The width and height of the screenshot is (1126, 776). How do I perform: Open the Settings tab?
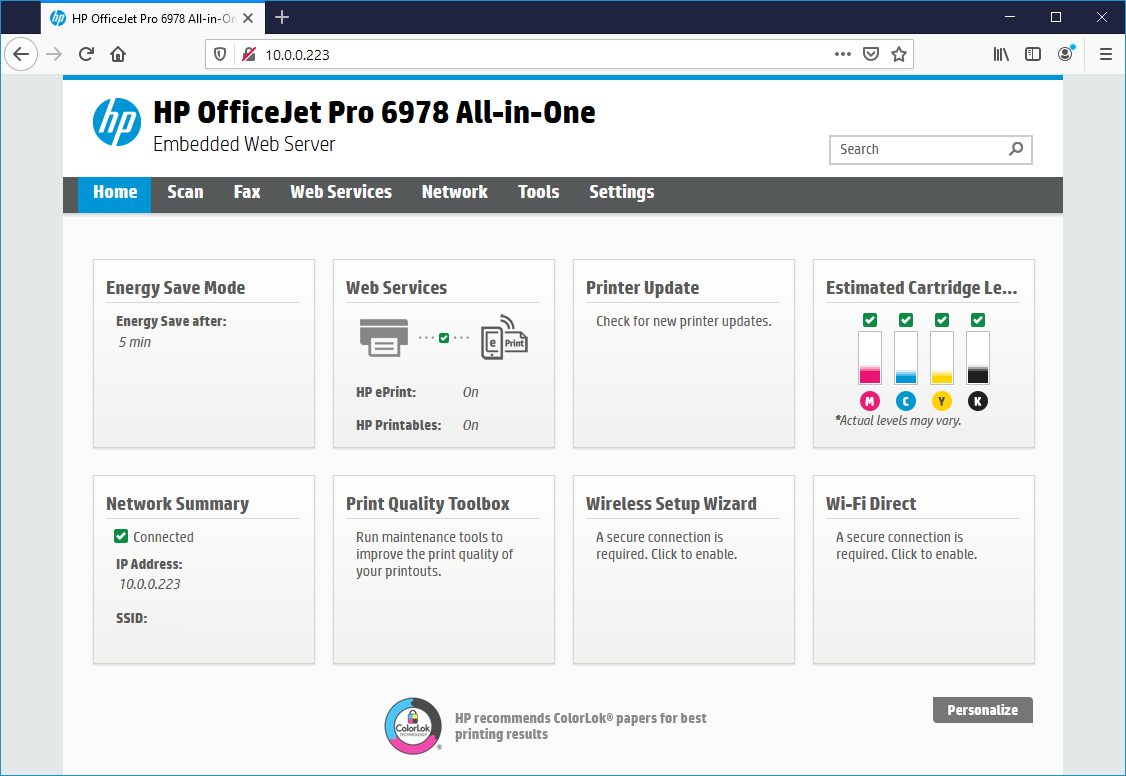click(x=622, y=192)
